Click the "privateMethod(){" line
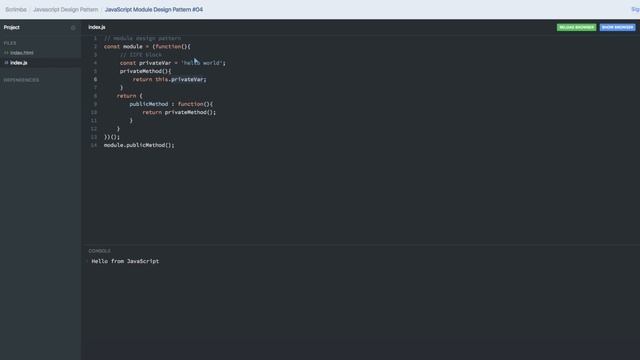The image size is (640, 360). point(146,71)
